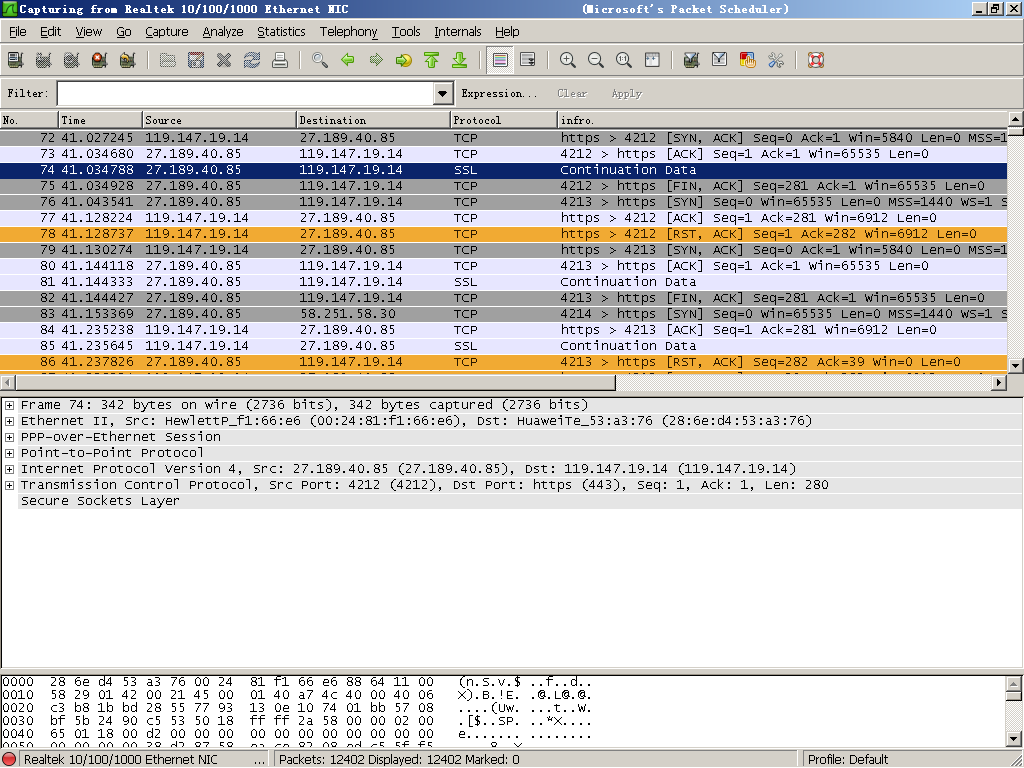
Task: Sort by the Time column header
Action: pyautogui.click(x=101, y=120)
